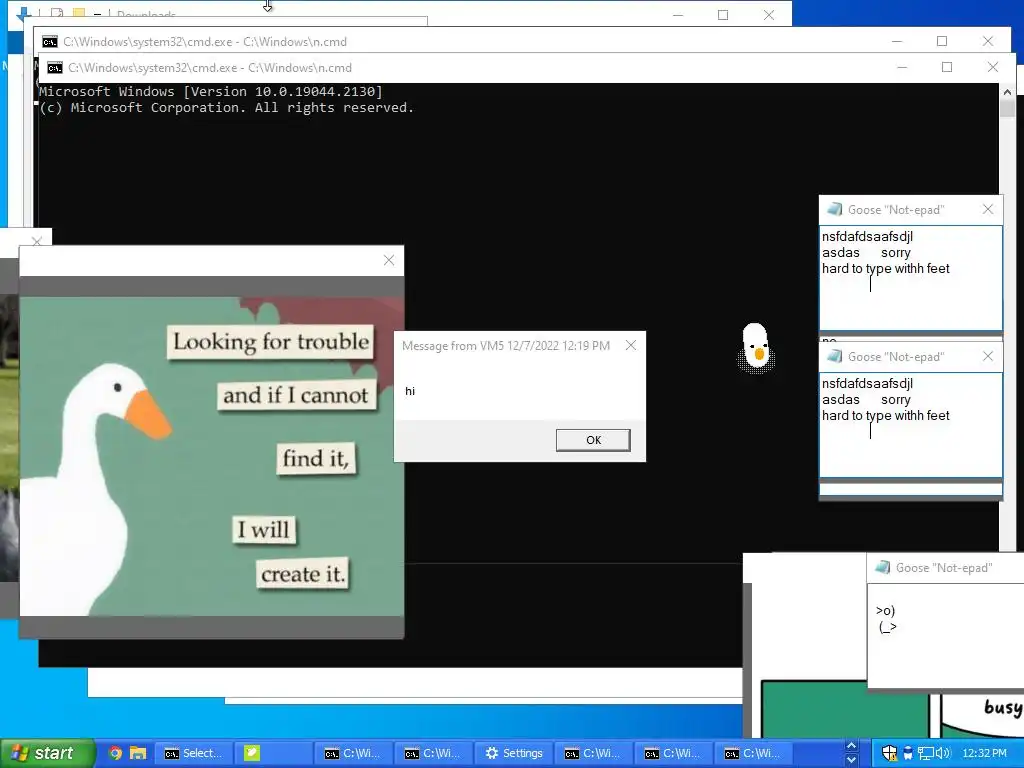Image resolution: width=1024 pixels, height=768 pixels.
Task: Click the lower Goose Not-epad title icon
Action: tap(834, 357)
